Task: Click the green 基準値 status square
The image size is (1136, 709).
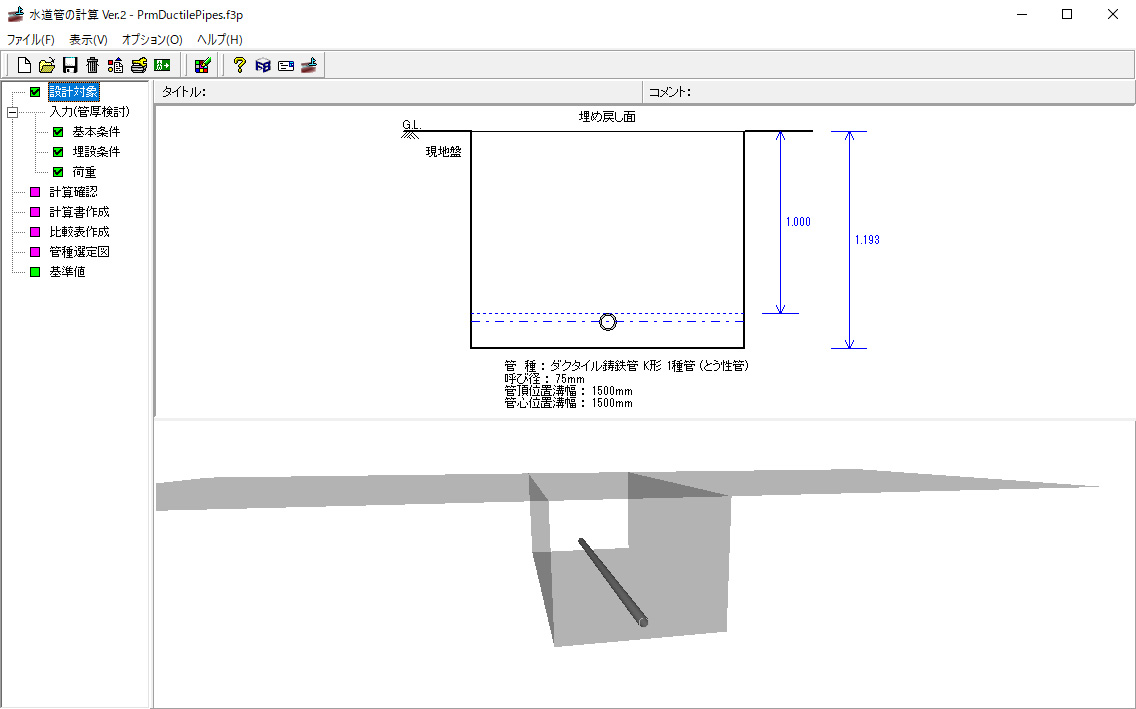Action: pyautogui.click(x=35, y=272)
